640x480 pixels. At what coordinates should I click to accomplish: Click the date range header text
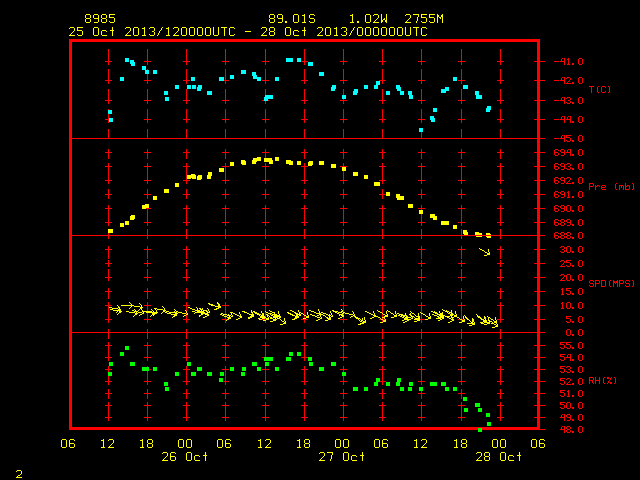(248, 32)
